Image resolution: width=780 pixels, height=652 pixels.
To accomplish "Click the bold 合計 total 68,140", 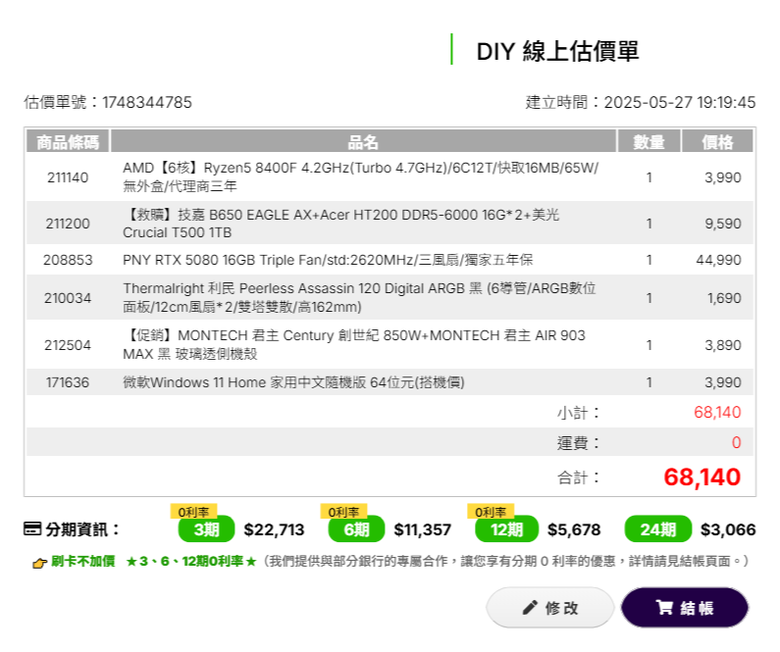I will 702,476.
